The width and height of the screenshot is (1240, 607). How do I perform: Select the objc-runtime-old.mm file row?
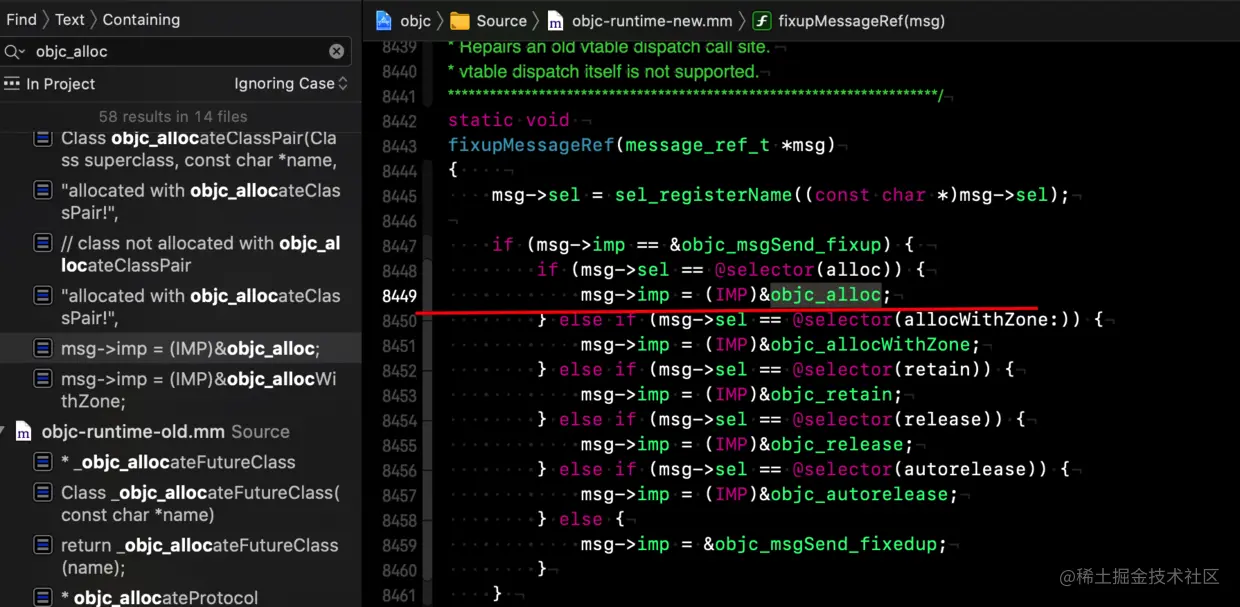pos(180,432)
